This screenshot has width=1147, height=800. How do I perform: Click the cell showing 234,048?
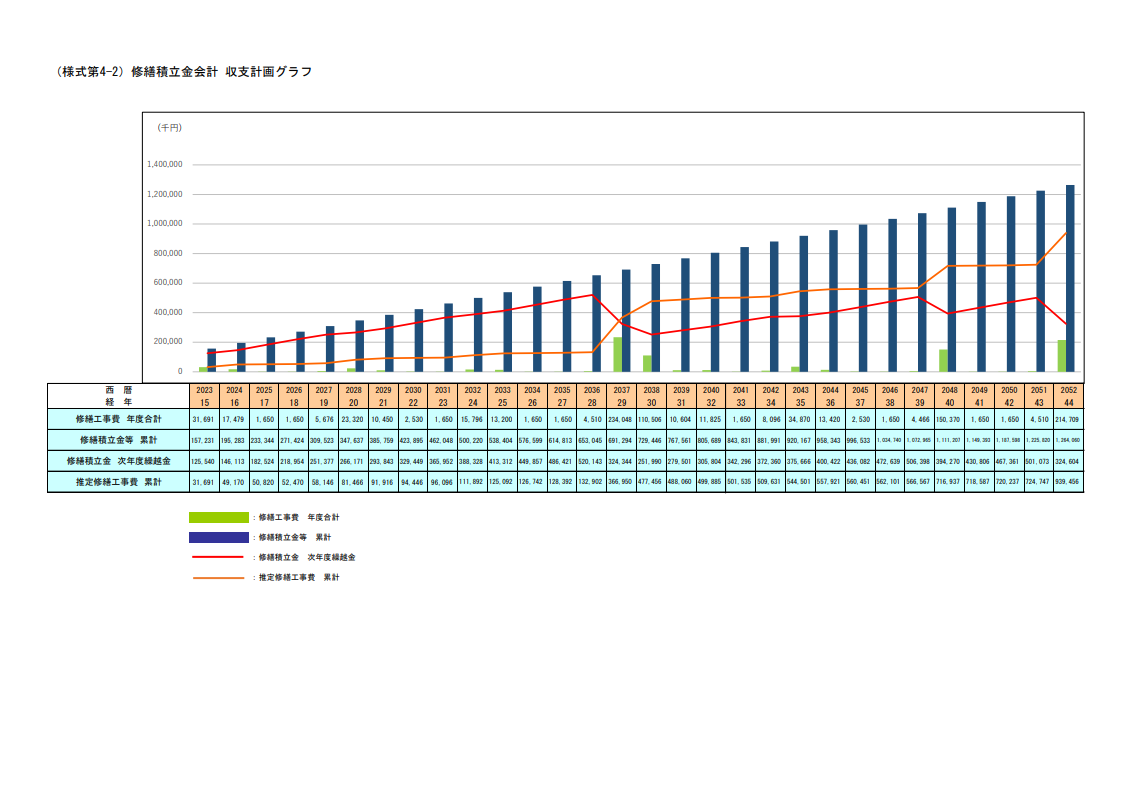coord(622,419)
